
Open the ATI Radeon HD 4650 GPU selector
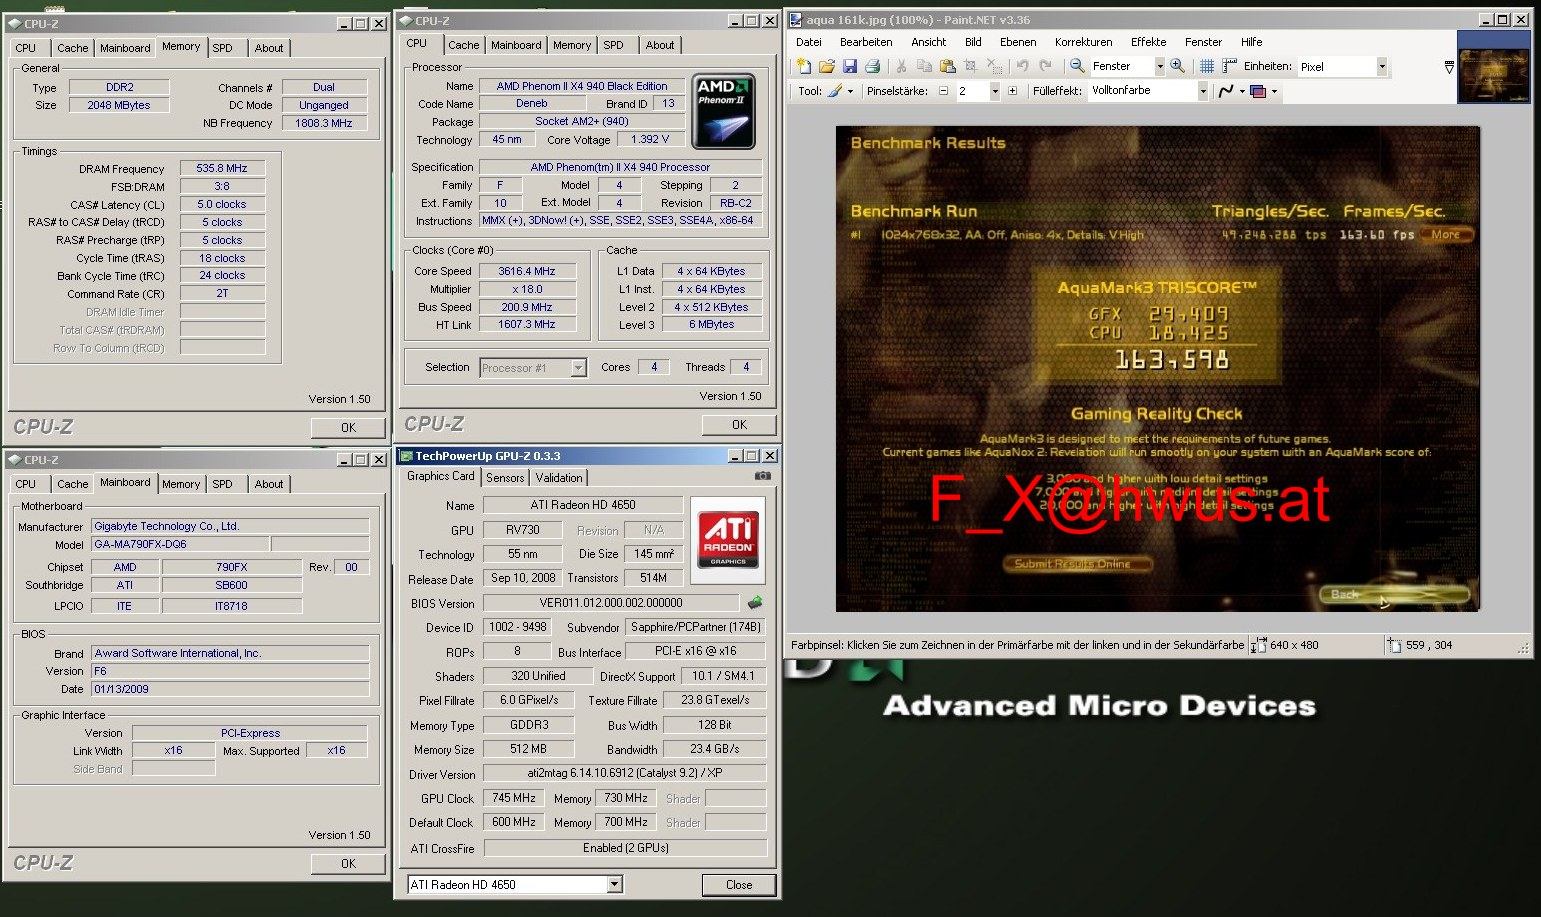pyautogui.click(x=614, y=884)
